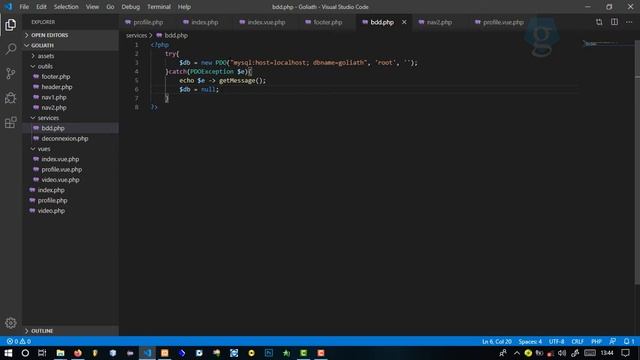Open the Help menu

pyautogui.click(x=184, y=7)
